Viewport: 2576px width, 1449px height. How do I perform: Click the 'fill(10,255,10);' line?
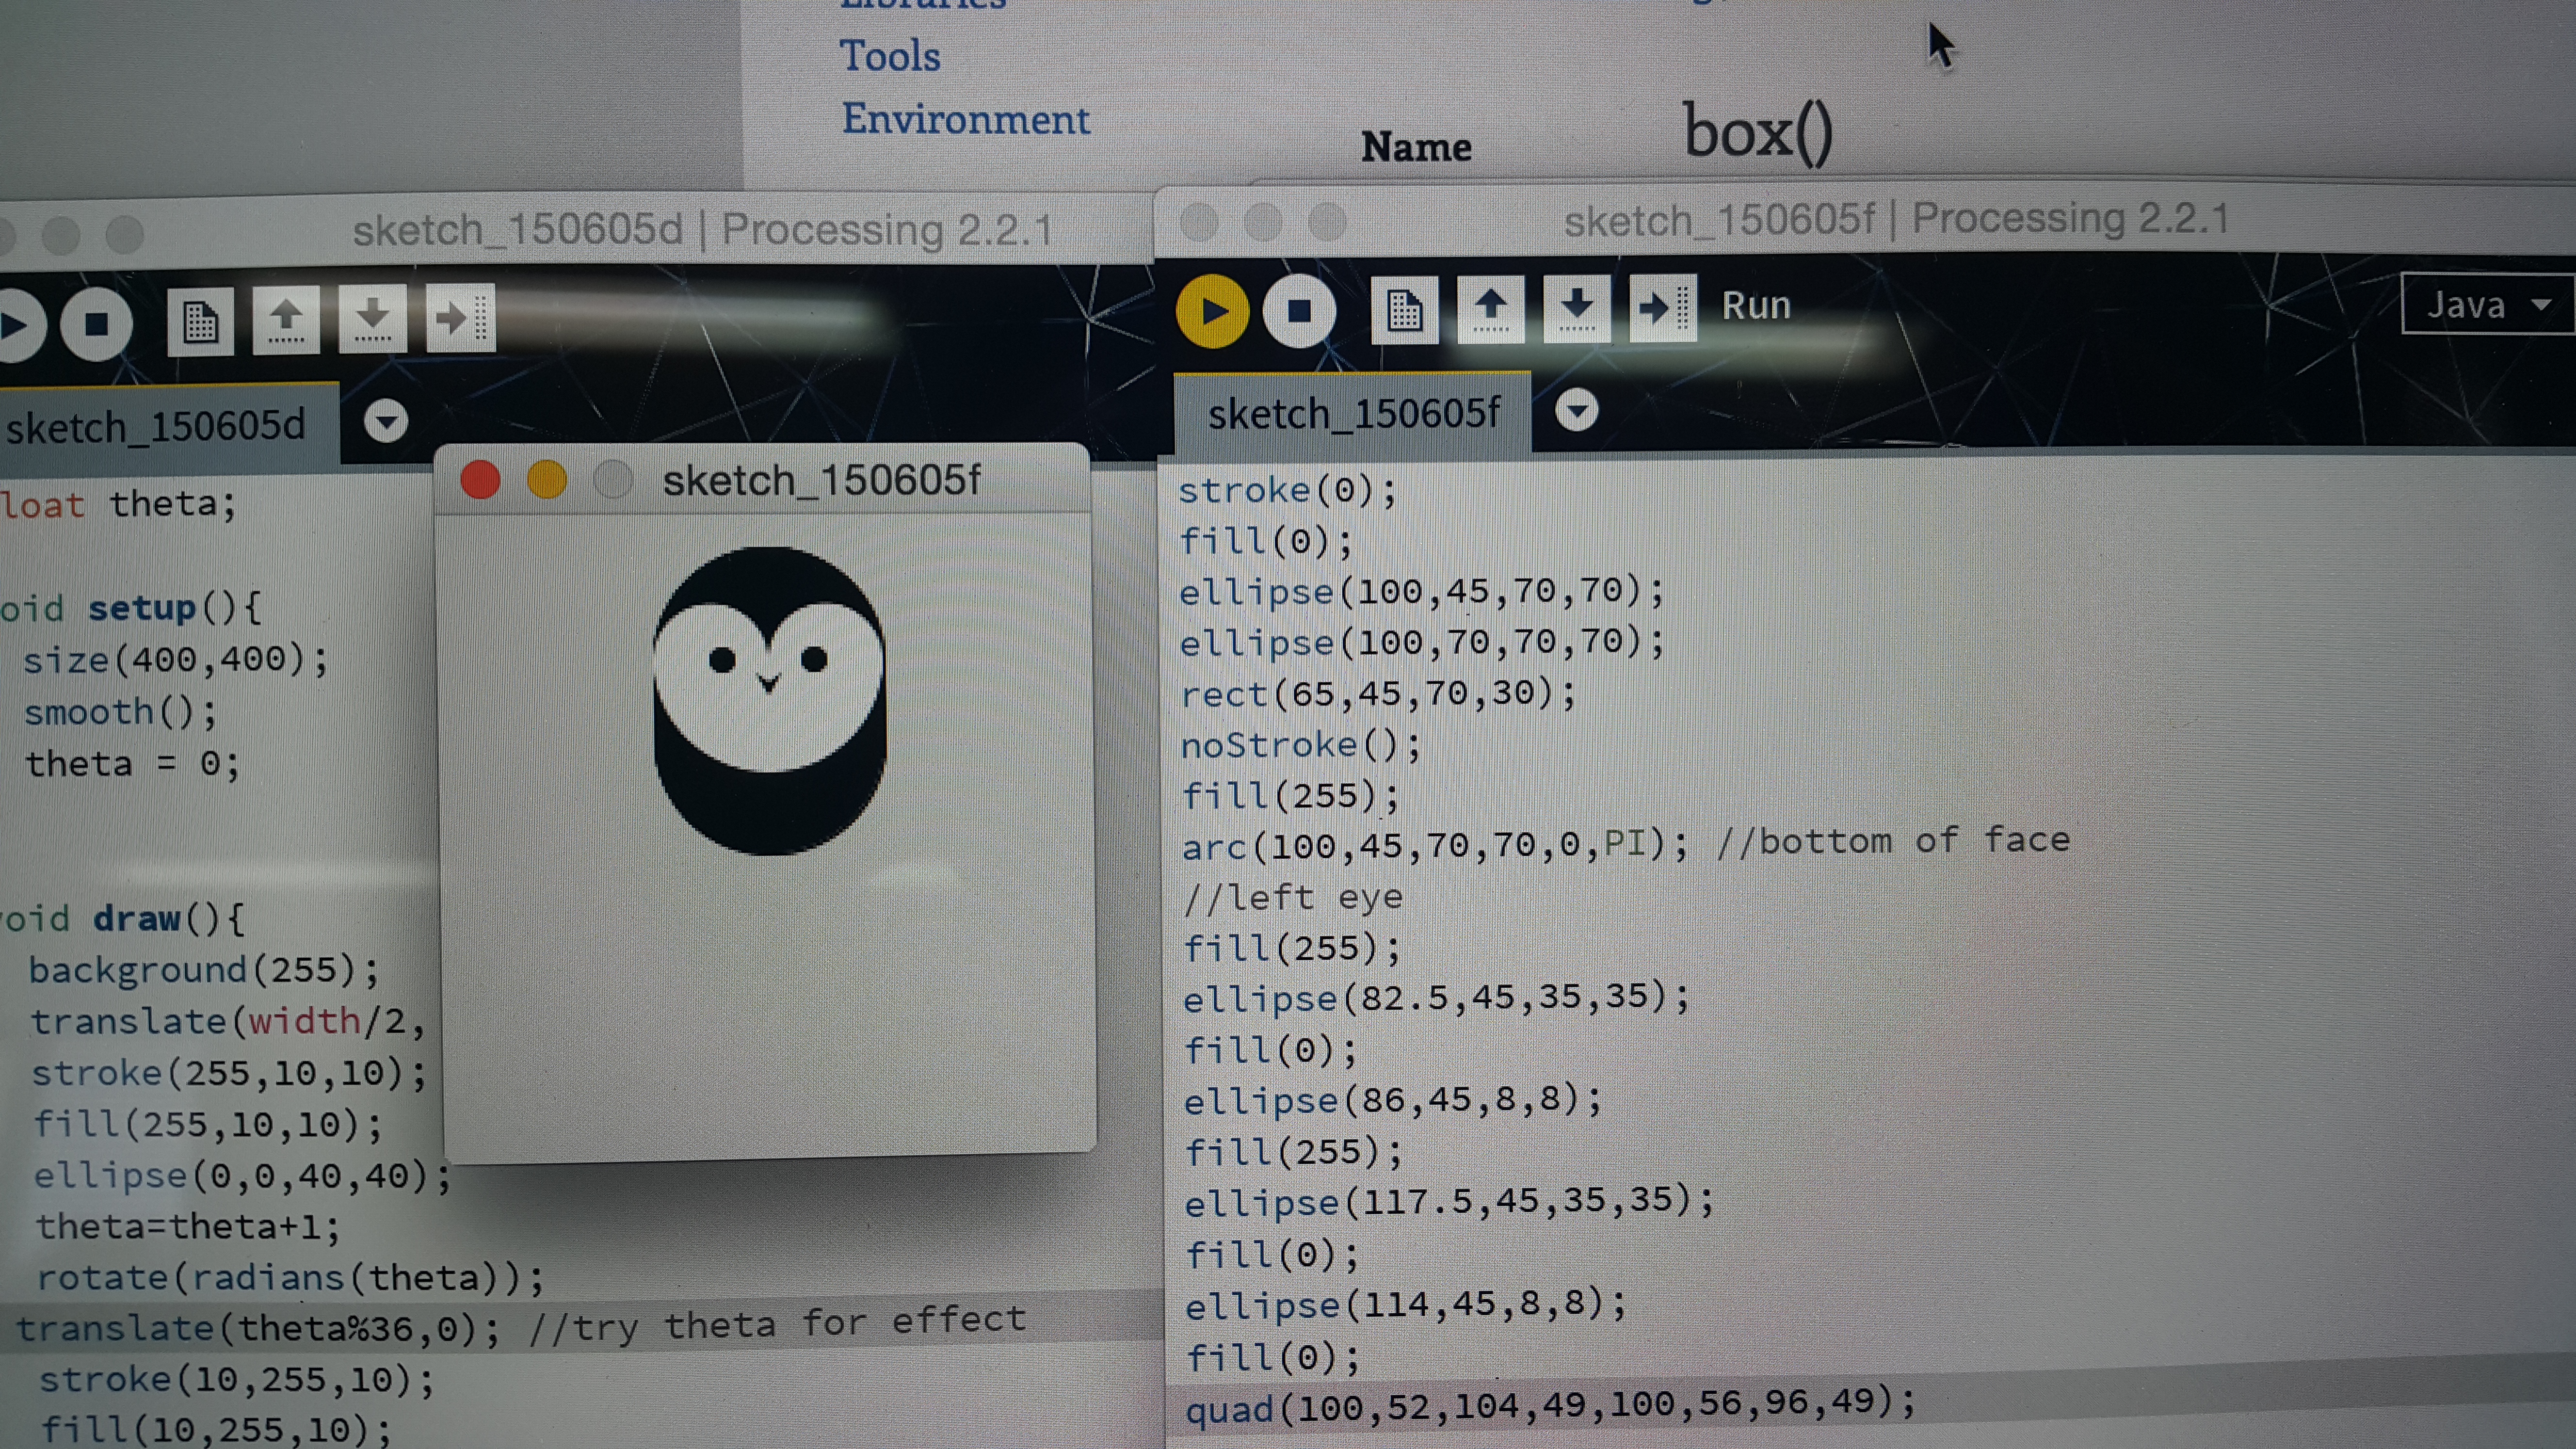pos(216,1429)
